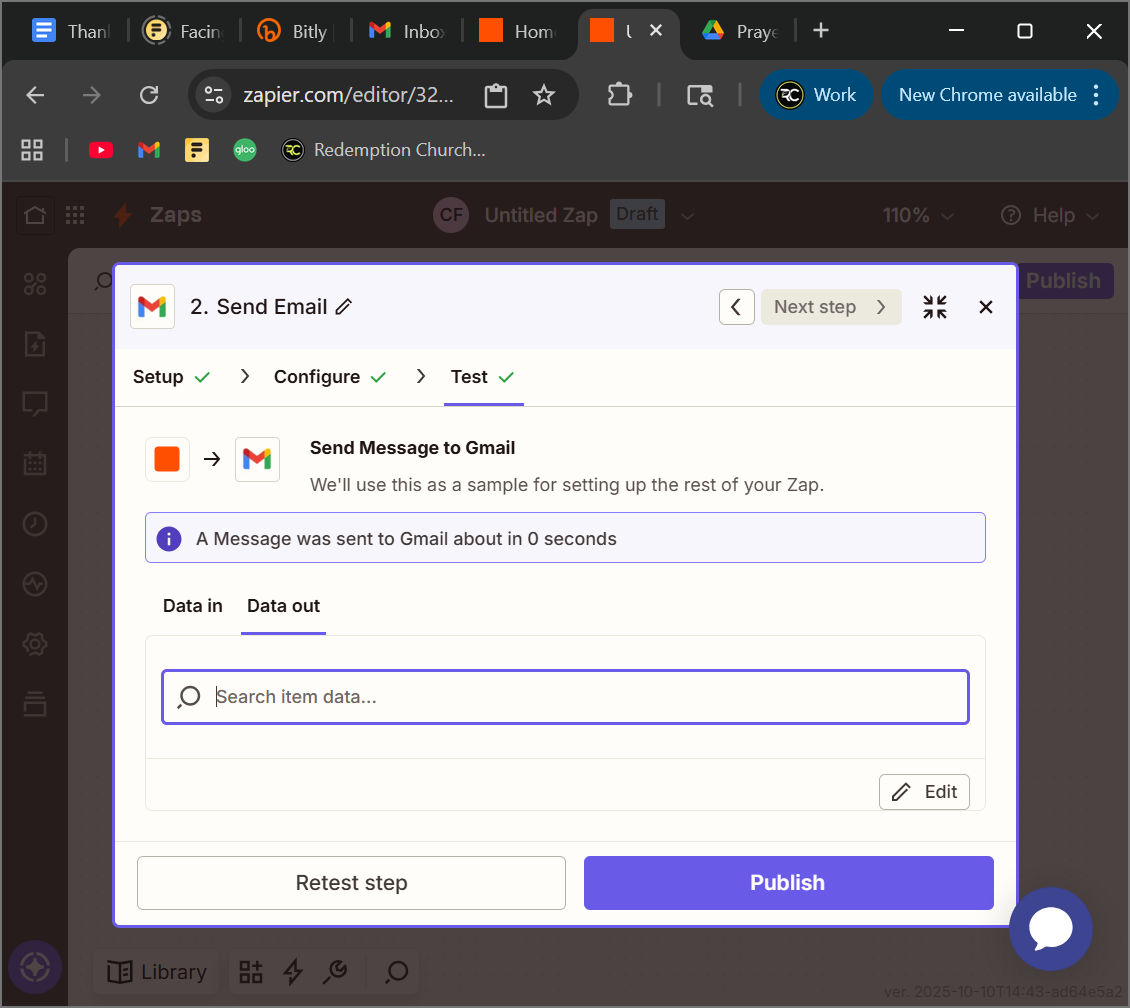Click the pencil icon to rename Send Email
Image resolution: width=1130 pixels, height=1008 pixels.
point(344,307)
